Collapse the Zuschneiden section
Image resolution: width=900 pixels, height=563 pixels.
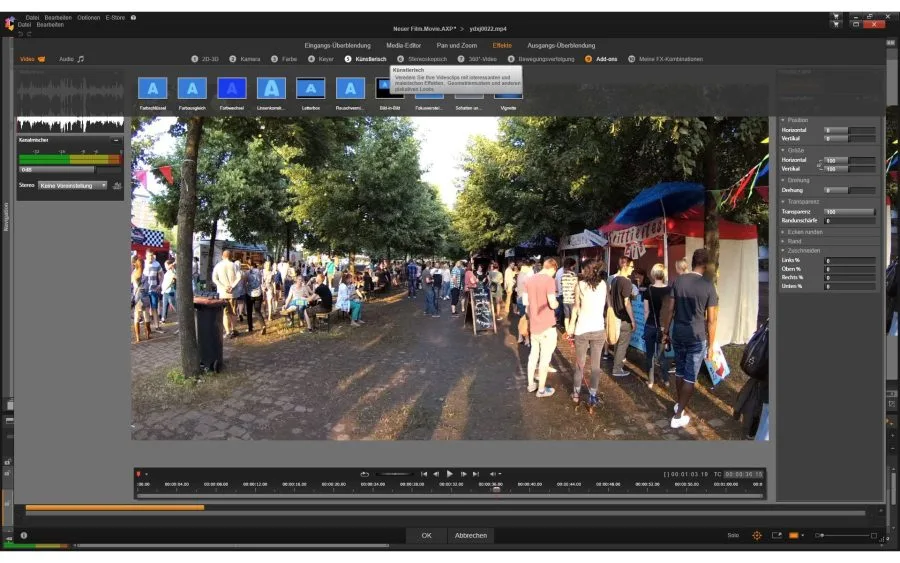tap(783, 251)
